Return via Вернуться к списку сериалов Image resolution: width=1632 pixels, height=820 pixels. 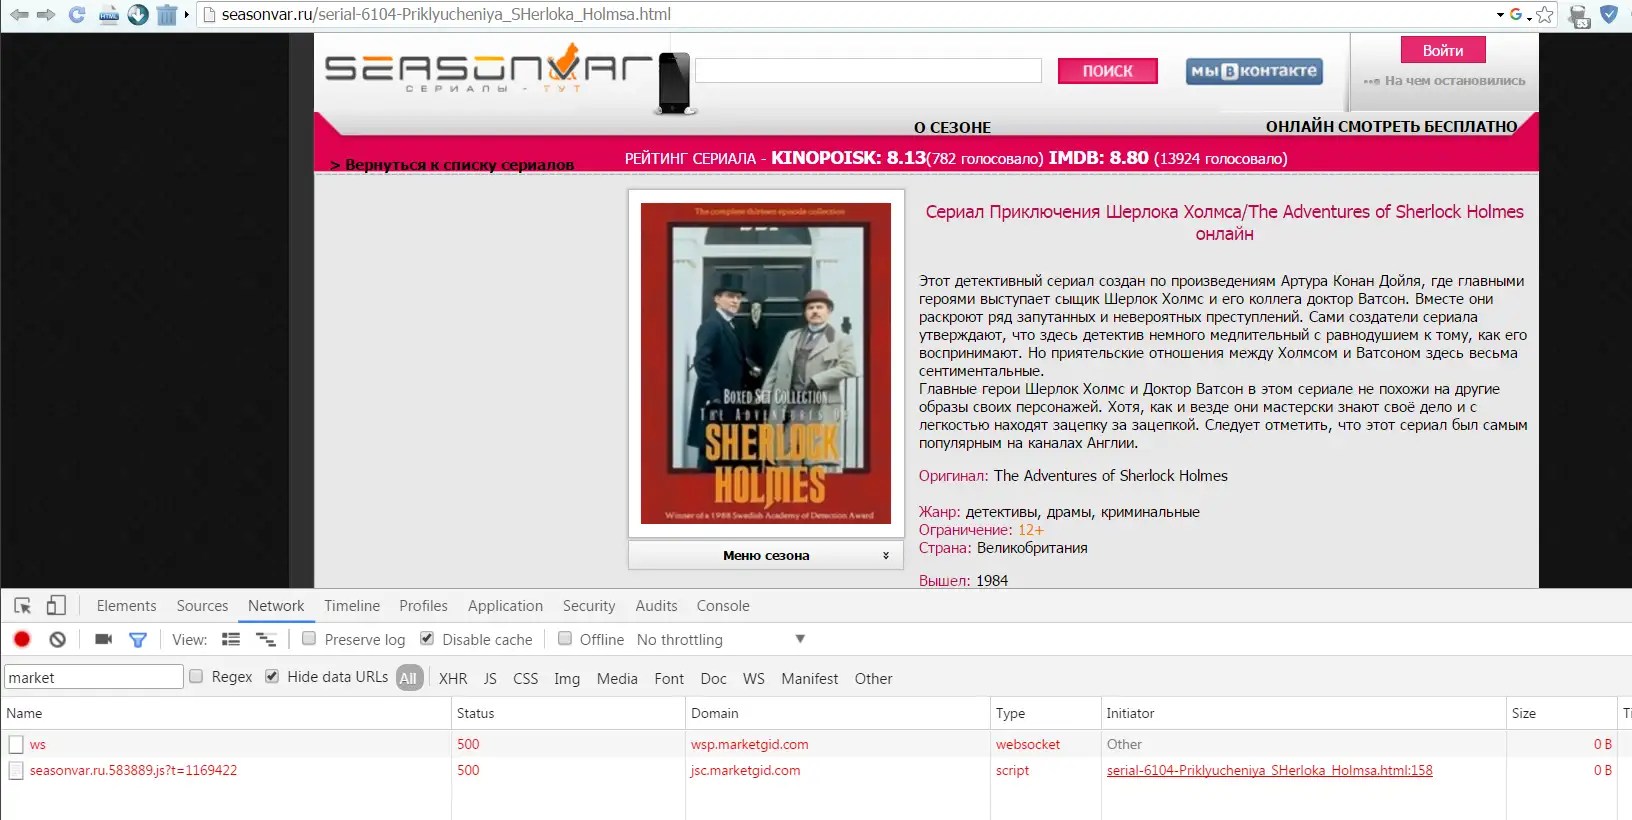452,165
